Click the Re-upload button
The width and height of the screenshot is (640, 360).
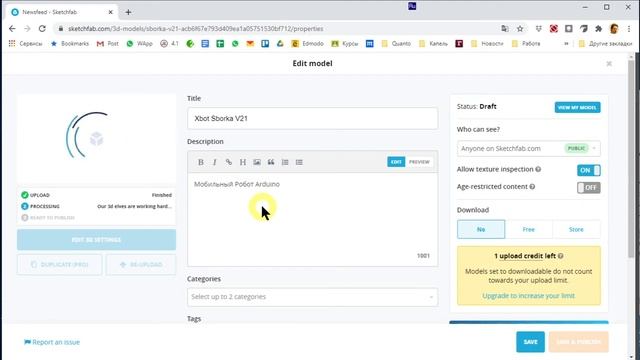pos(141,264)
